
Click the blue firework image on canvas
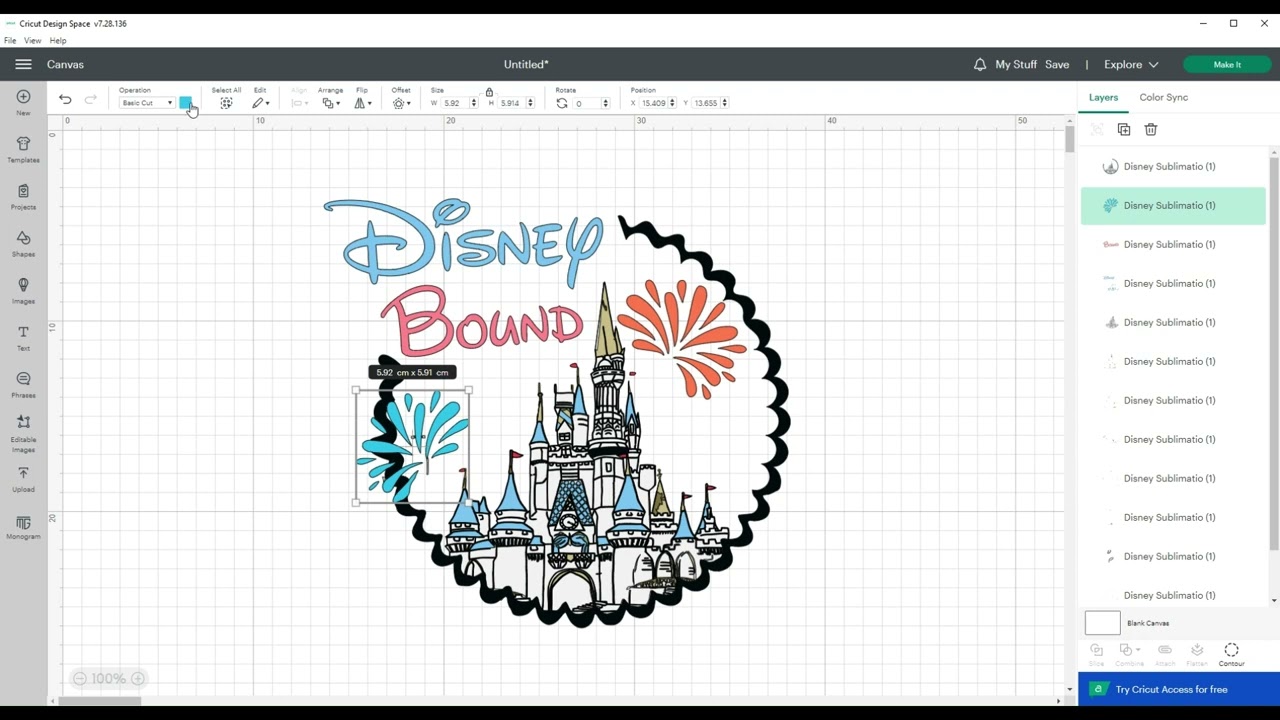point(412,446)
